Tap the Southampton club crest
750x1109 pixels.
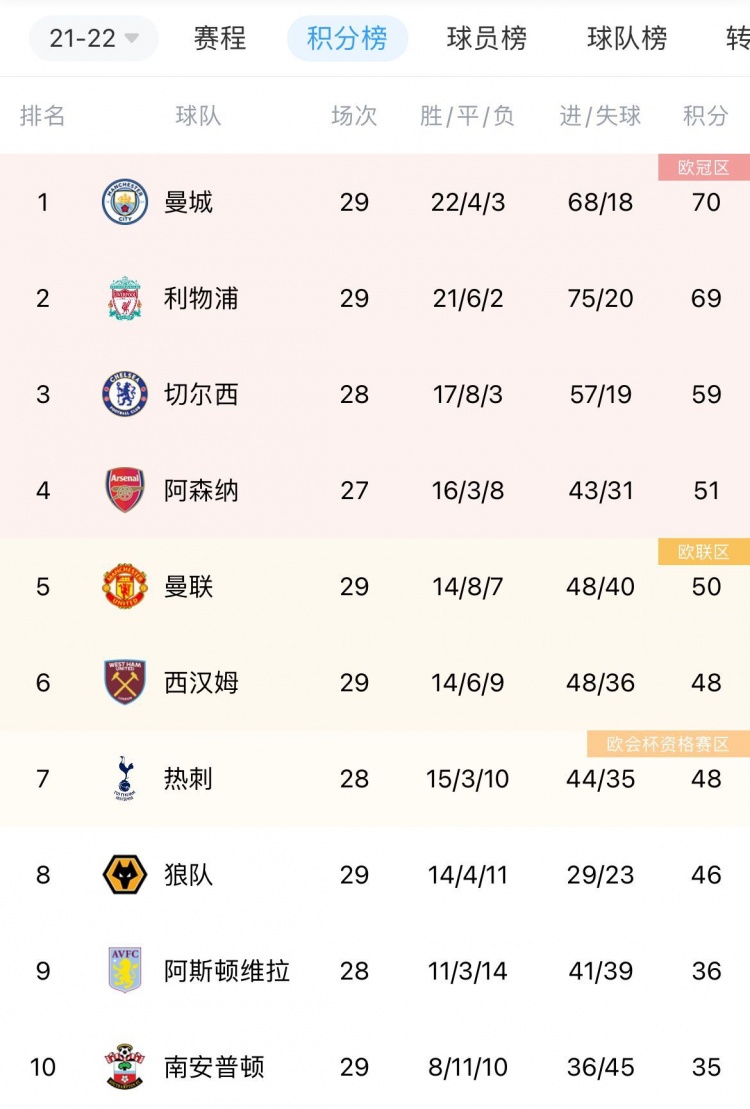click(x=125, y=1067)
